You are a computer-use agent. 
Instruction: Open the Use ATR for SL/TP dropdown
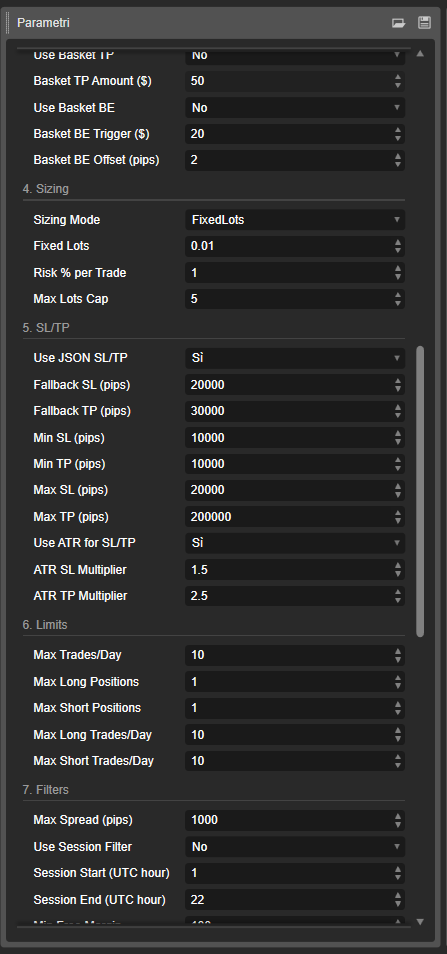295,543
